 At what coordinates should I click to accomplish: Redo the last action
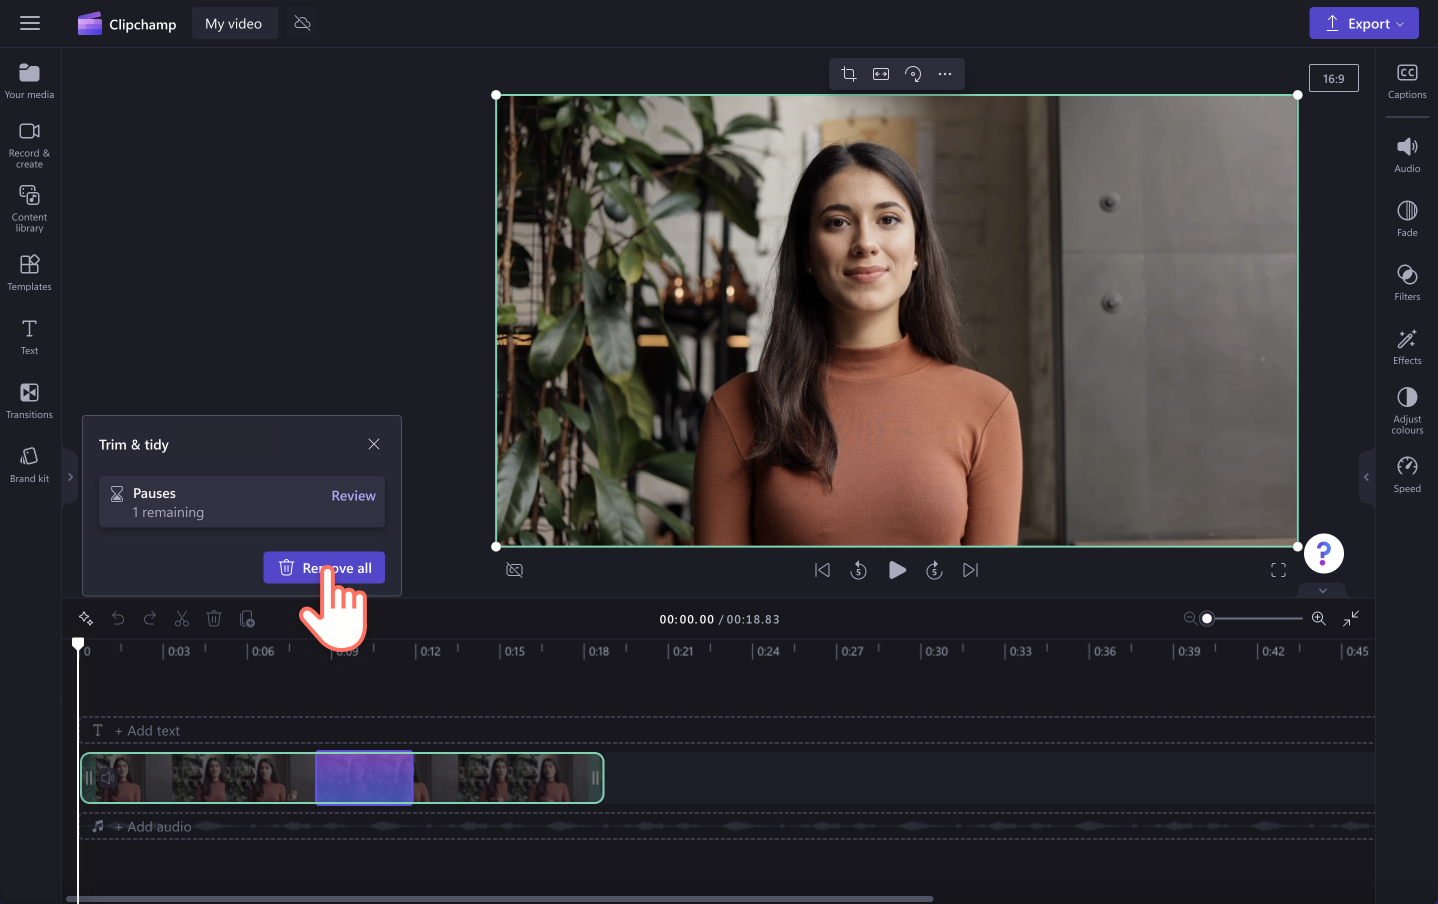150,619
